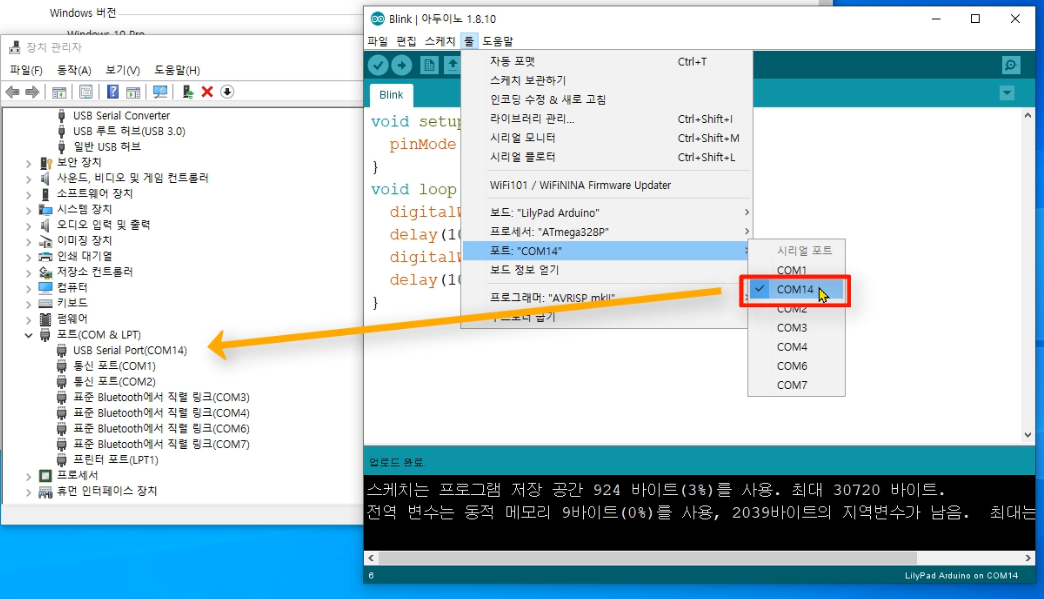Collapse the 포트(COM & LPT) tree node

29,335
